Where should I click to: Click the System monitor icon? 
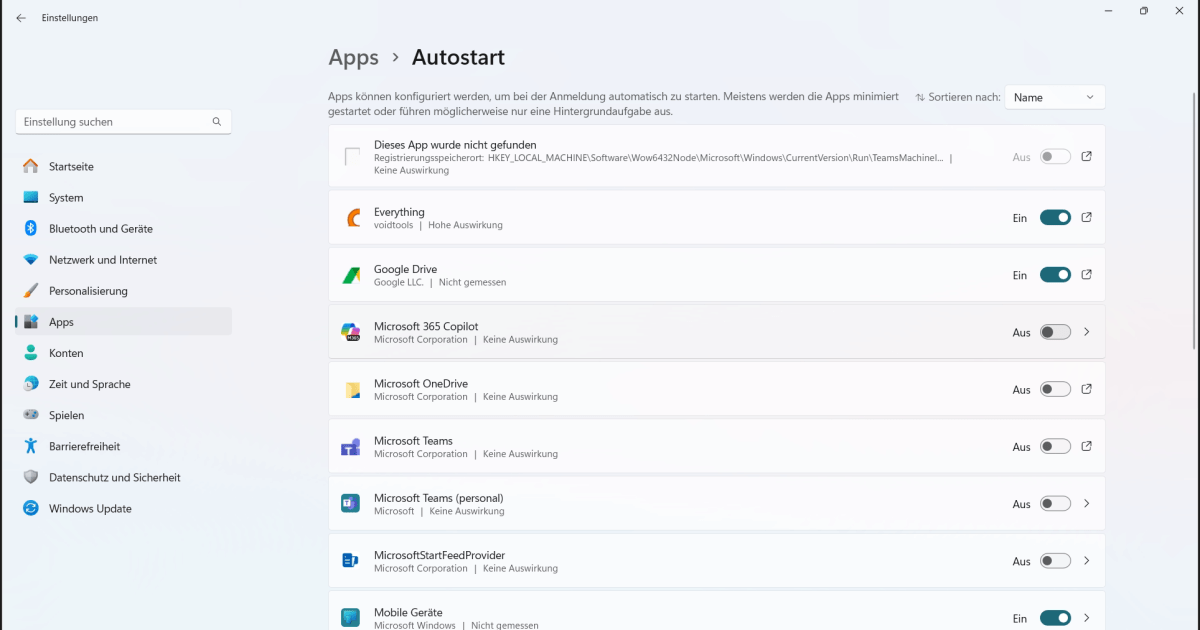(x=31, y=198)
